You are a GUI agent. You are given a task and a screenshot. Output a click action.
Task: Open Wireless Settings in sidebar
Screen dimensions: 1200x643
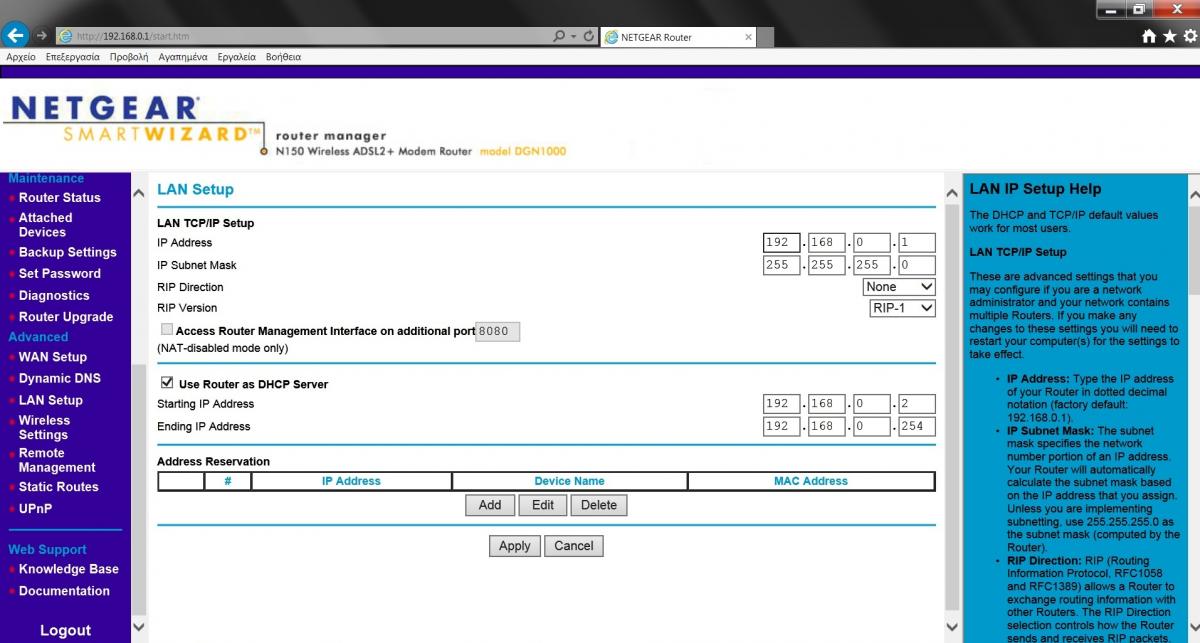point(44,428)
